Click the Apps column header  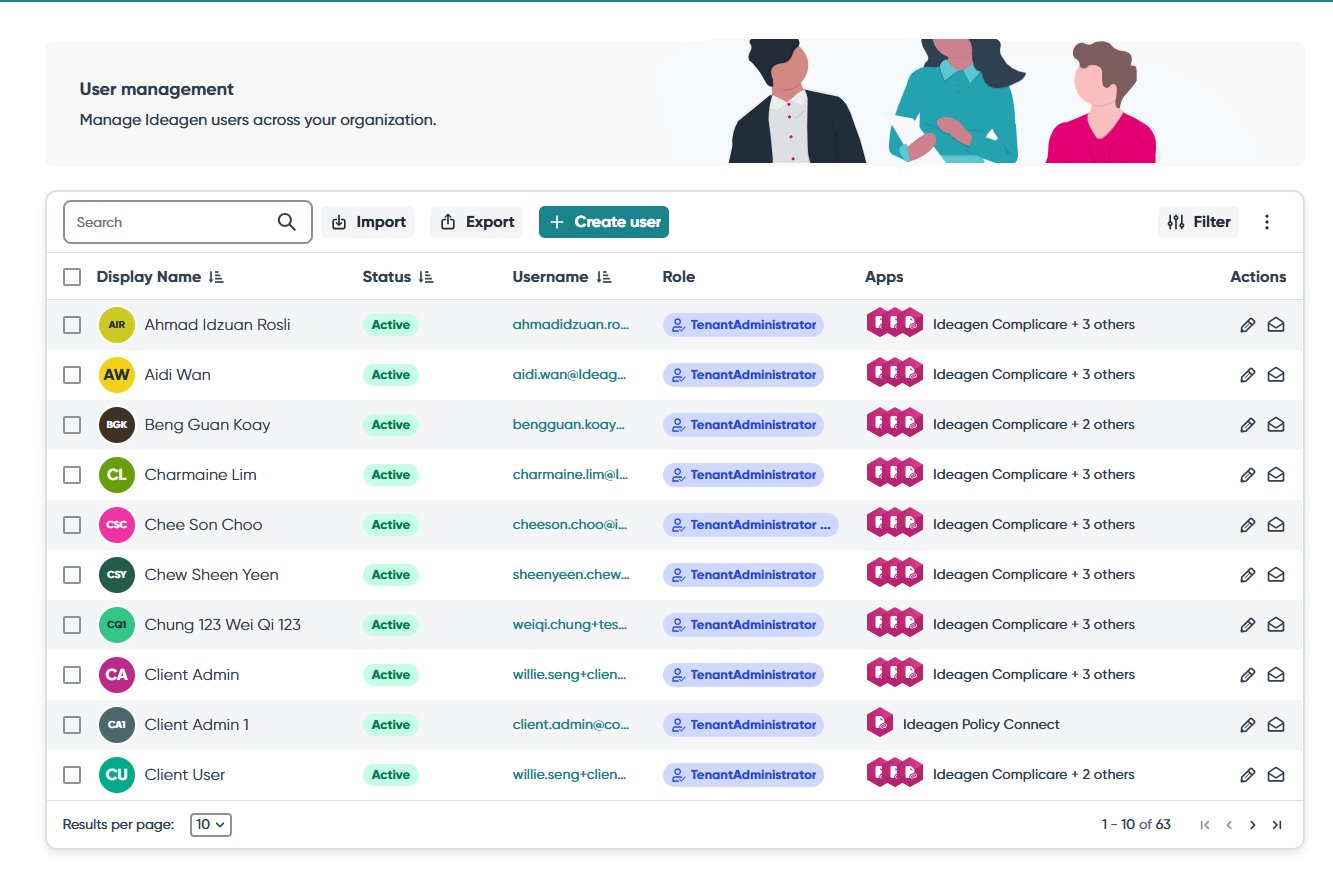(x=884, y=277)
